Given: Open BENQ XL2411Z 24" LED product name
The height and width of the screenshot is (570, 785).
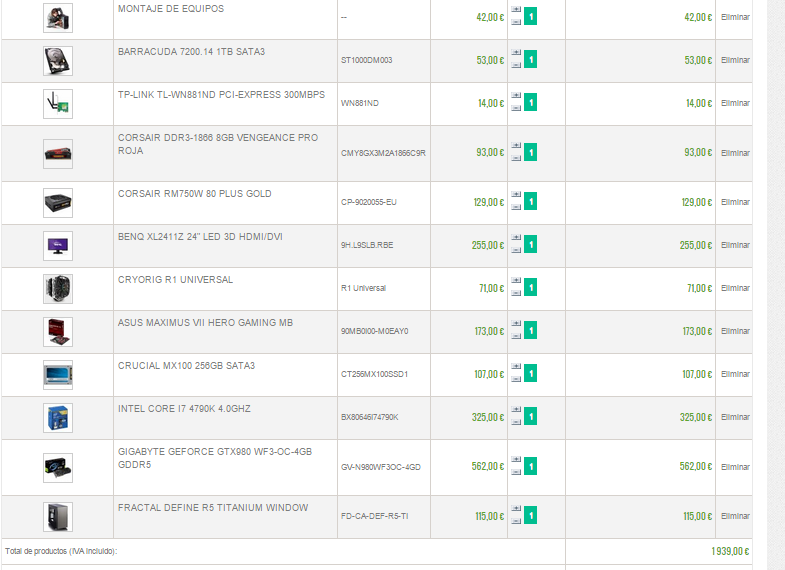Looking at the screenshot, I should tap(200, 237).
